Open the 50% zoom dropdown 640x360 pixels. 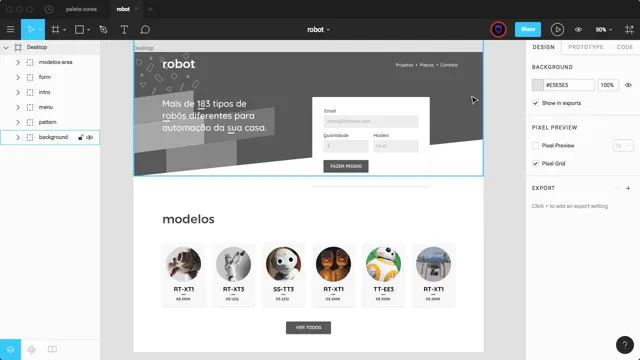coord(604,29)
